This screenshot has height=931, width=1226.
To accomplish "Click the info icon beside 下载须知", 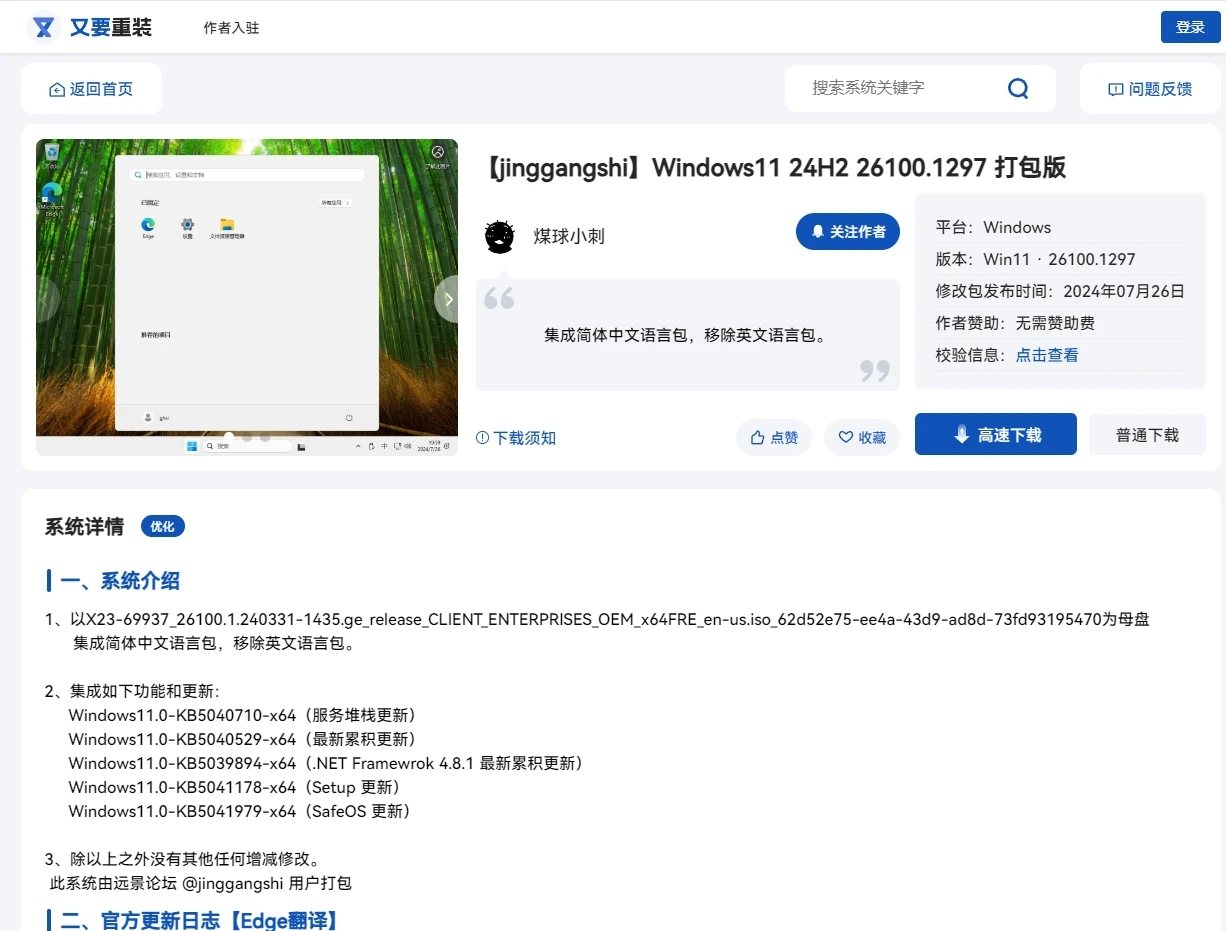I will [482, 438].
